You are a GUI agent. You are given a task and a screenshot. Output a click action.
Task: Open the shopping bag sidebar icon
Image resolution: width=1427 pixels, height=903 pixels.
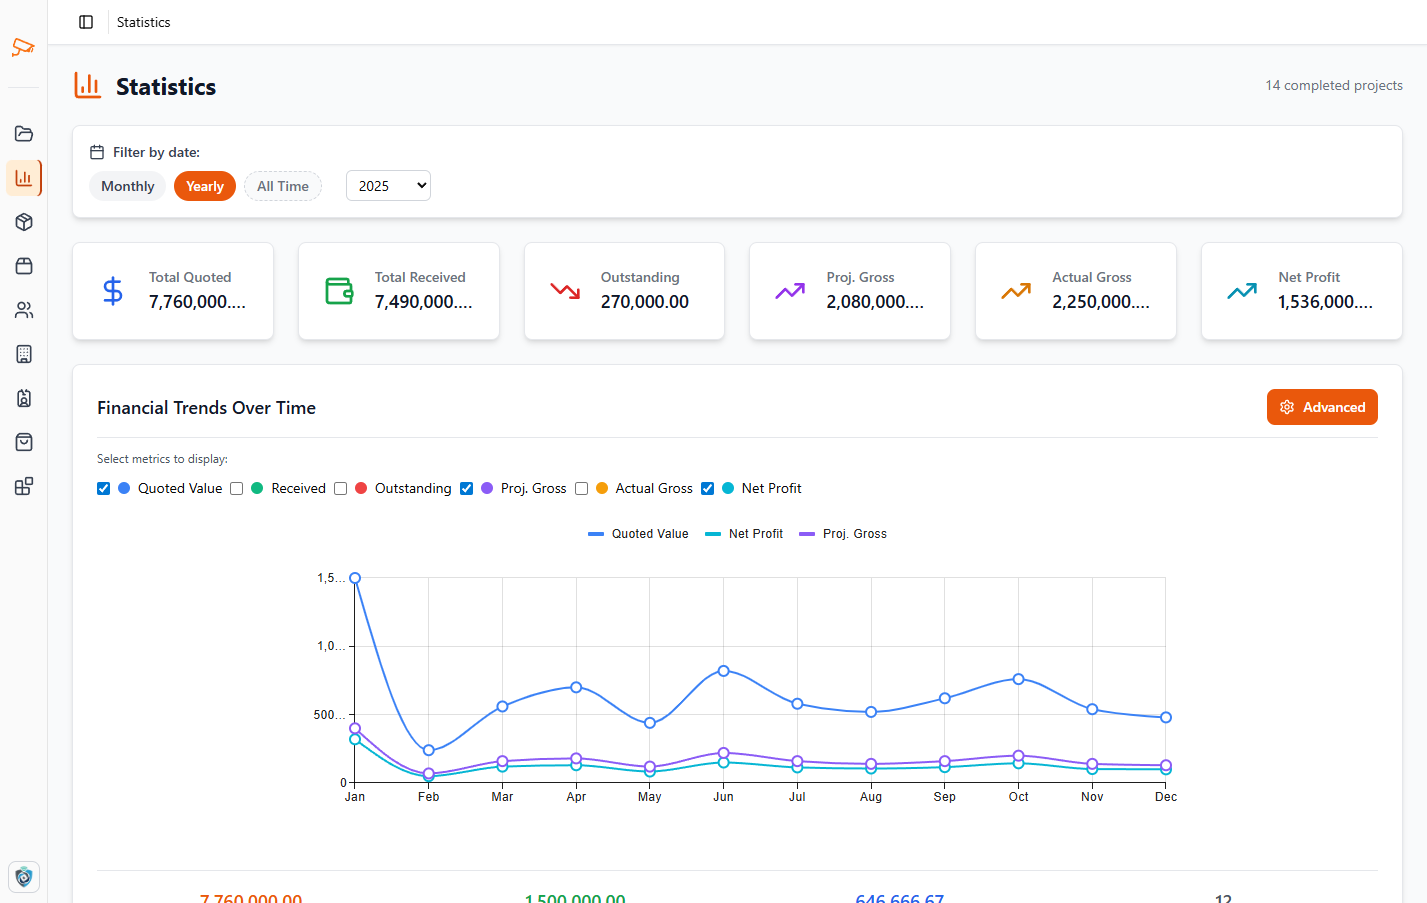coord(24,442)
